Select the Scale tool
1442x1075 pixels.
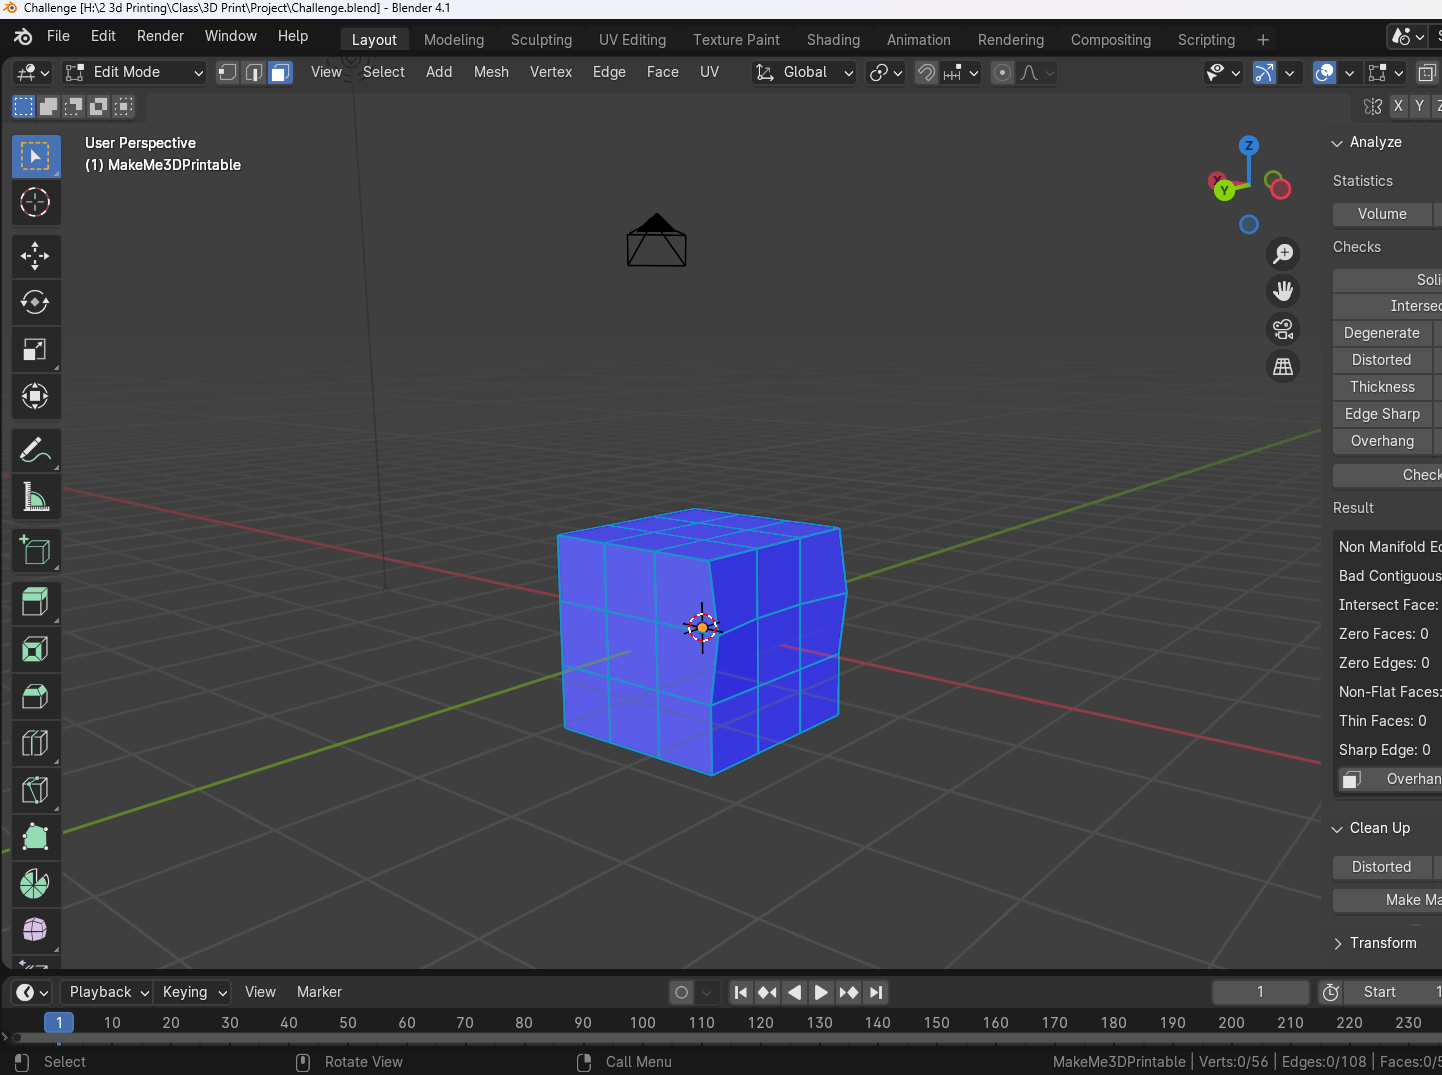(x=35, y=350)
